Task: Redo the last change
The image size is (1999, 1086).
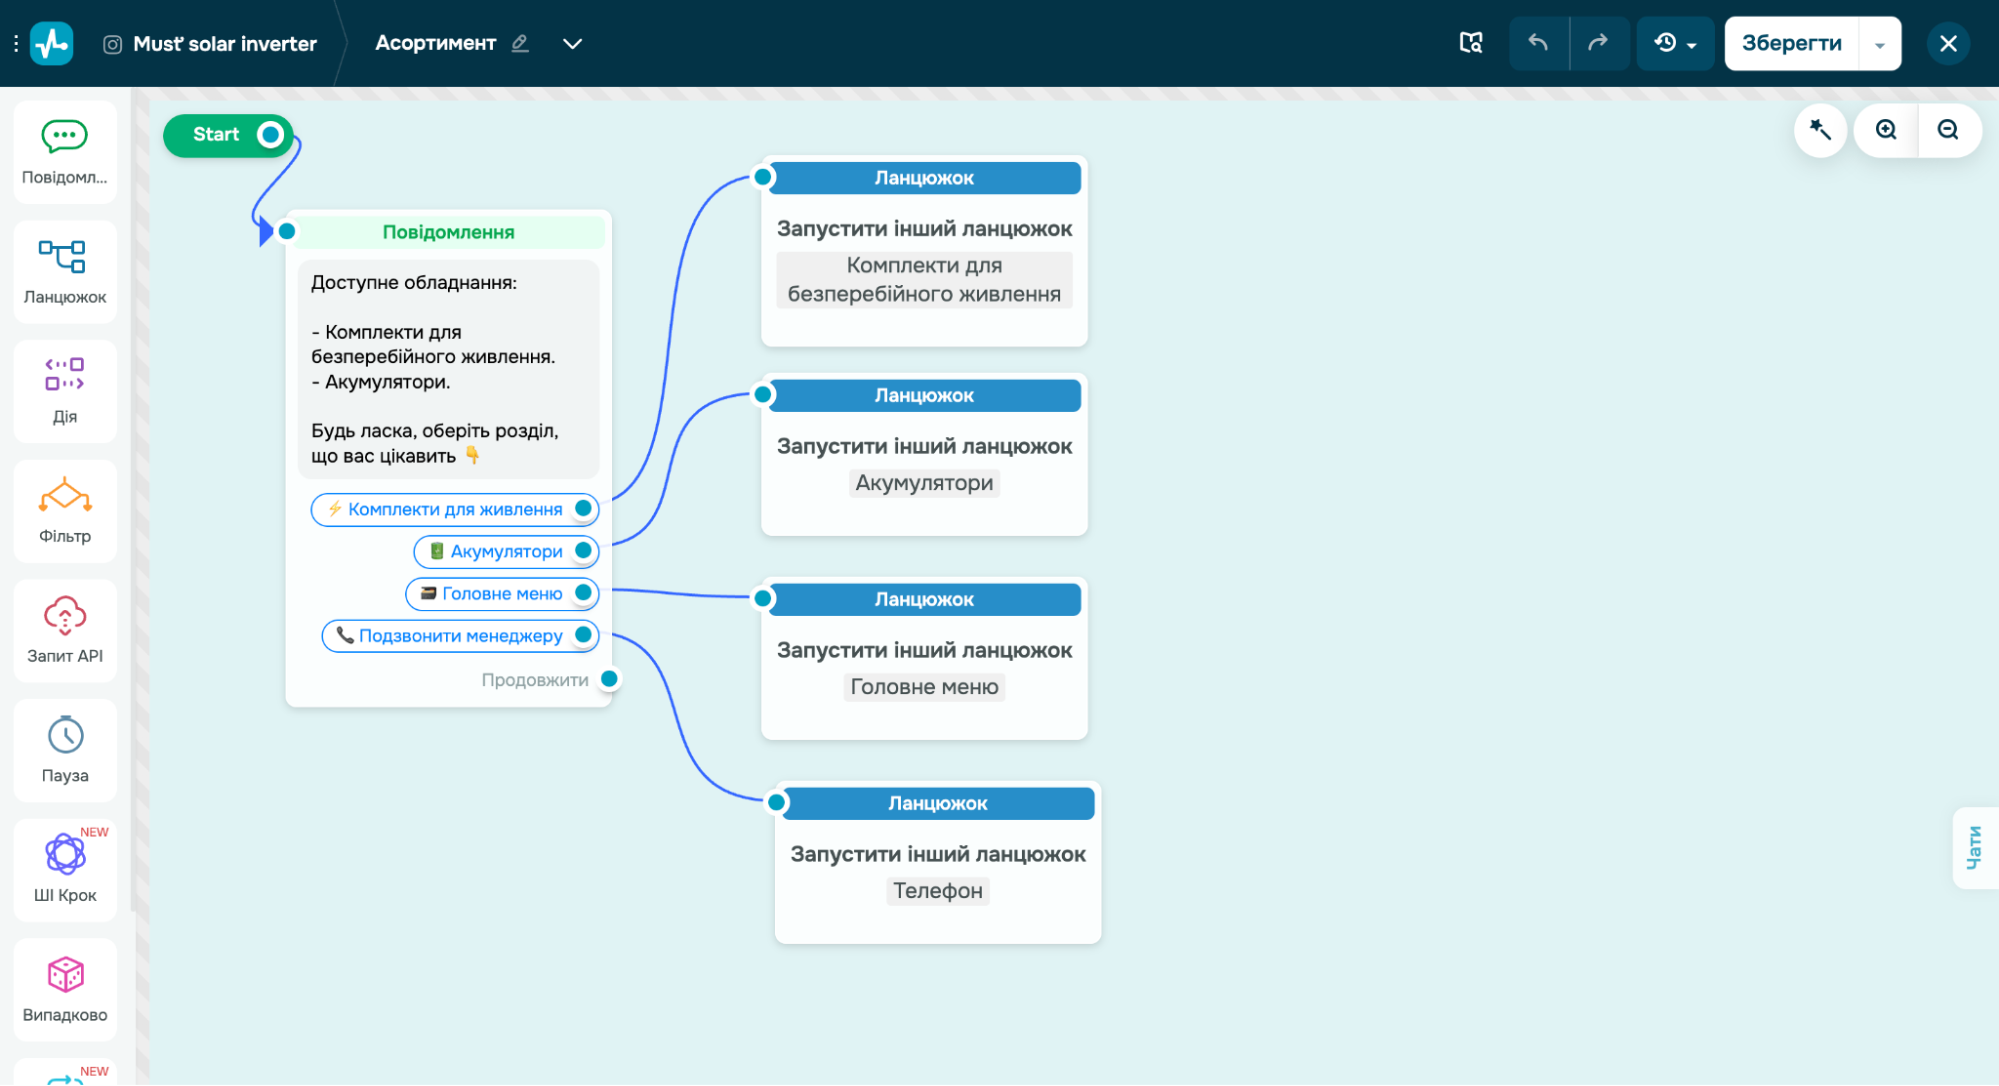Action: [1599, 43]
